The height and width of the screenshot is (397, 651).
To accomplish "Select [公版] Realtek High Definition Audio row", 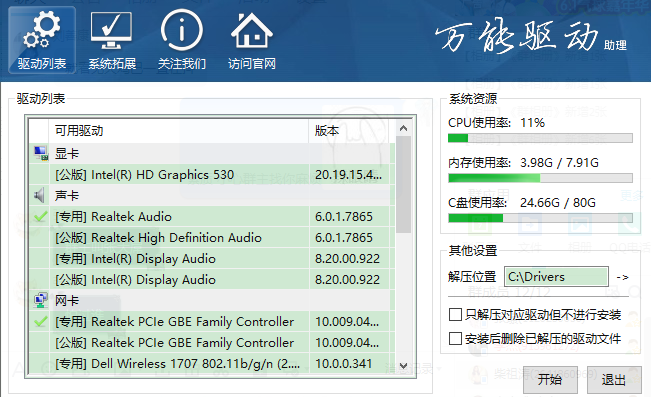I will [x=212, y=238].
